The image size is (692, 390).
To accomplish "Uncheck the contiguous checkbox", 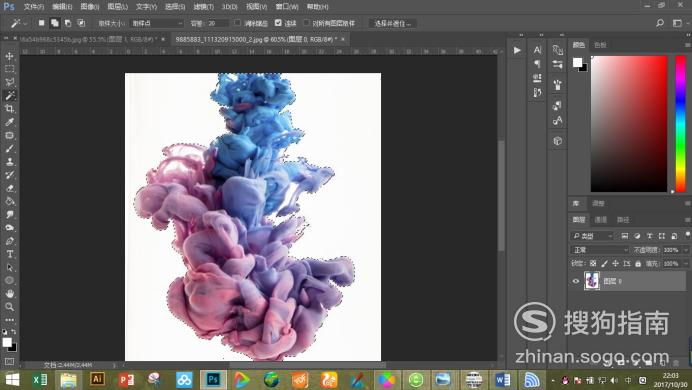I will pyautogui.click(x=278, y=22).
